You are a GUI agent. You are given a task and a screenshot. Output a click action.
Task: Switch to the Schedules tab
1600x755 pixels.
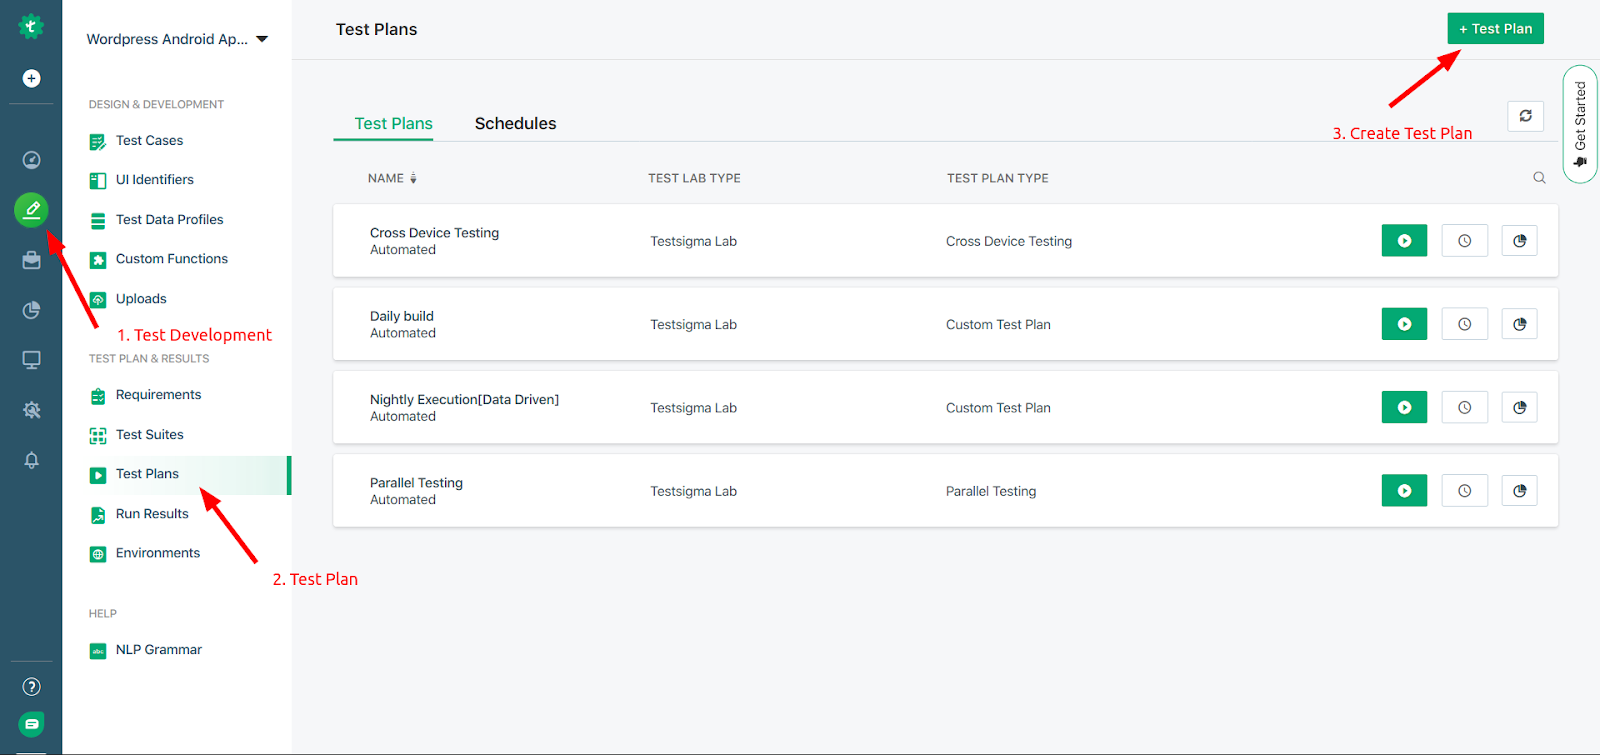[x=515, y=123]
